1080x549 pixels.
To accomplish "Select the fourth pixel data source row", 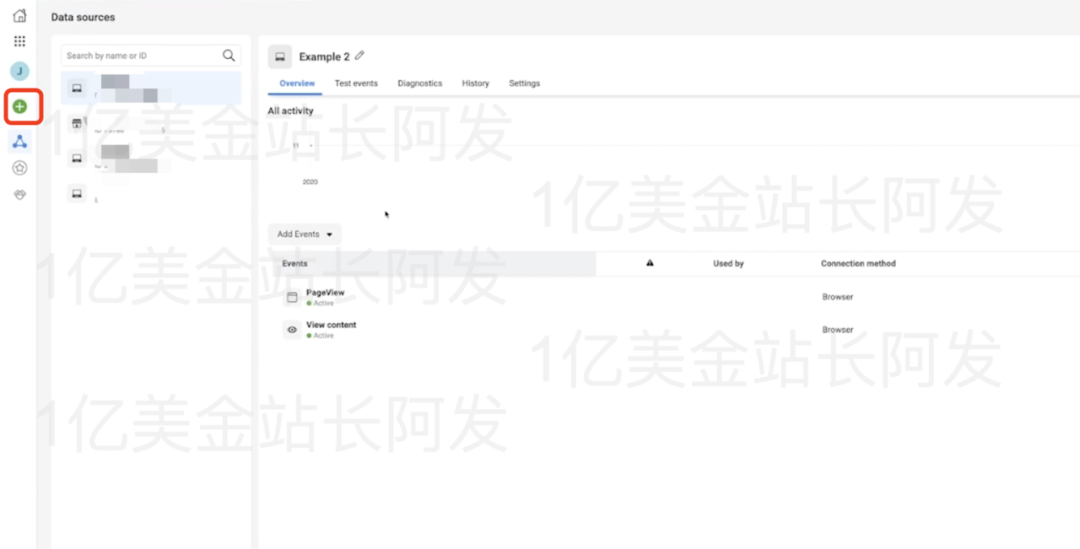I will tap(151, 194).
